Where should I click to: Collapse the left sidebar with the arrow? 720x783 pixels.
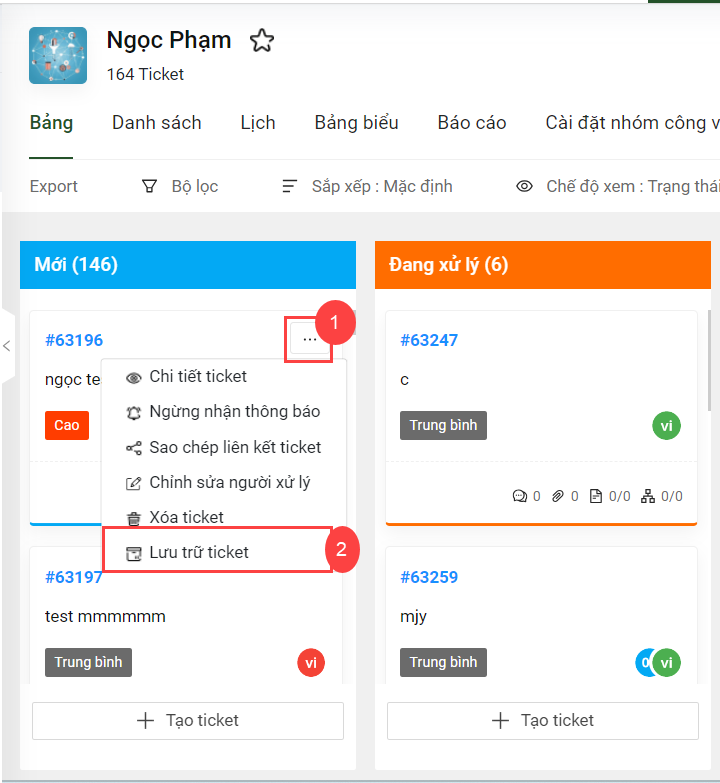click(7, 346)
